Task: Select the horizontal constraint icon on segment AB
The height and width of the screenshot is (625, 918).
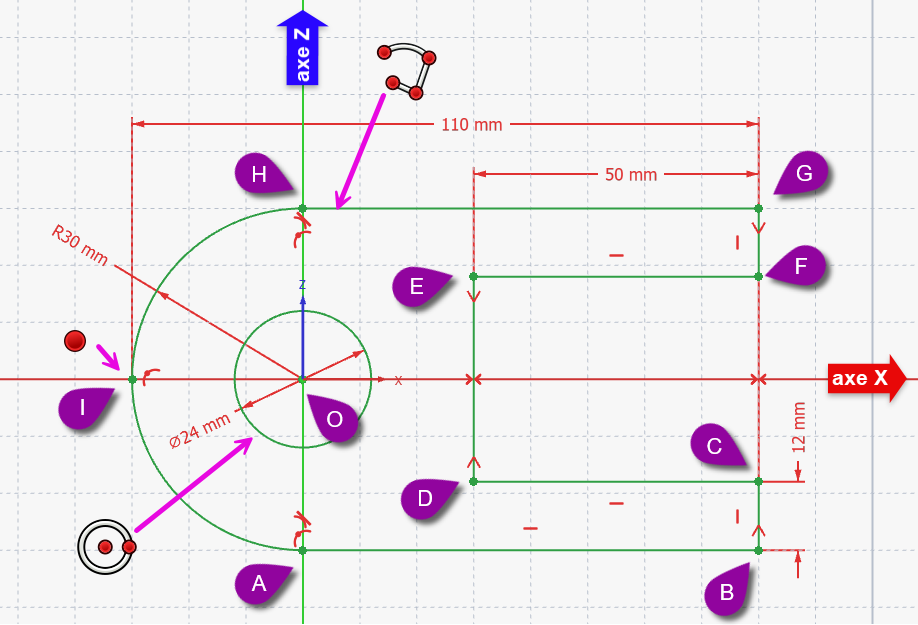Action: click(531, 527)
